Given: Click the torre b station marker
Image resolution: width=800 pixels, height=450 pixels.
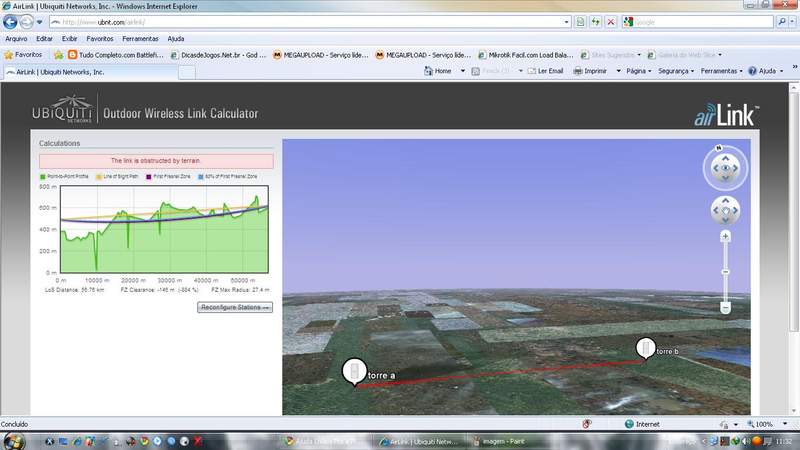Looking at the screenshot, I should click(x=645, y=348).
